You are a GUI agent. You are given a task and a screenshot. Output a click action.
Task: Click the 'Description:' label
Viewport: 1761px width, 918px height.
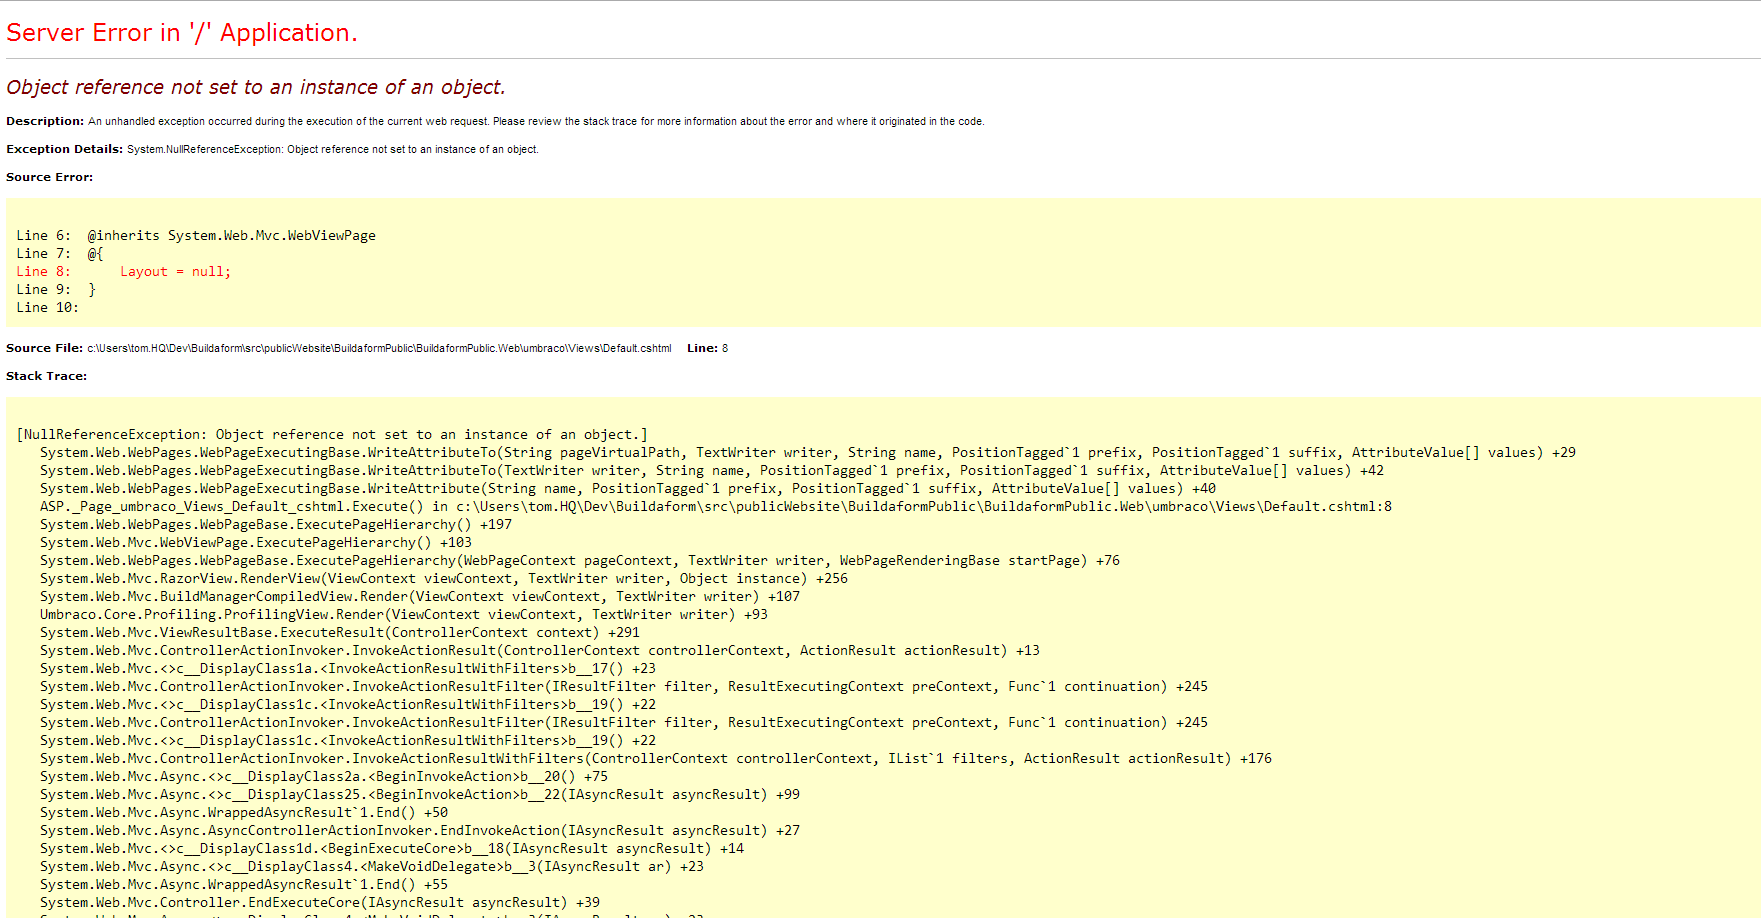(x=45, y=121)
